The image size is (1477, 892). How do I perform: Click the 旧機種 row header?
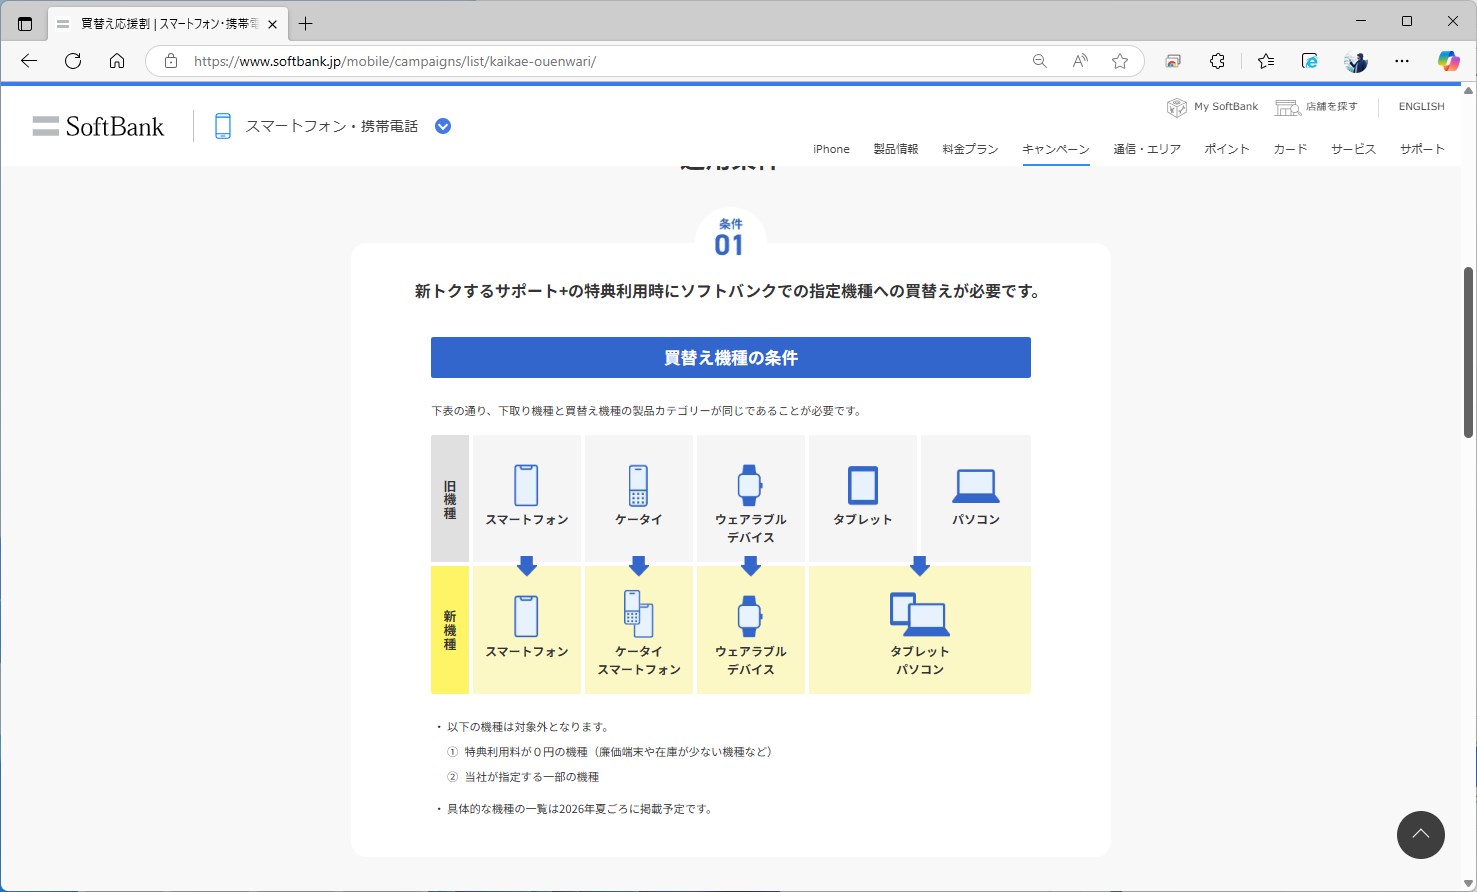click(x=450, y=499)
